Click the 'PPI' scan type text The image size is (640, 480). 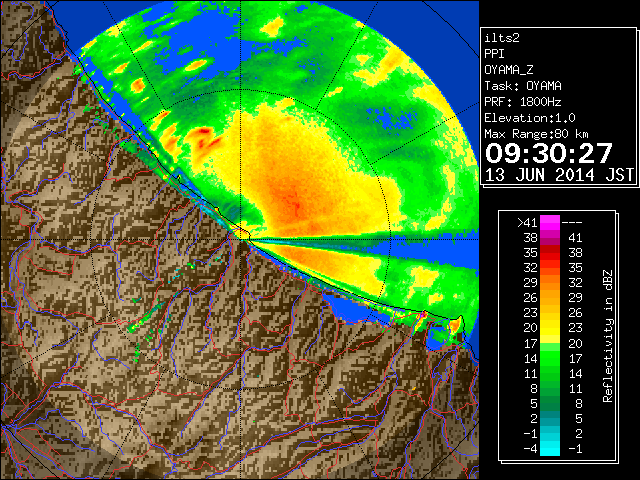(x=494, y=54)
